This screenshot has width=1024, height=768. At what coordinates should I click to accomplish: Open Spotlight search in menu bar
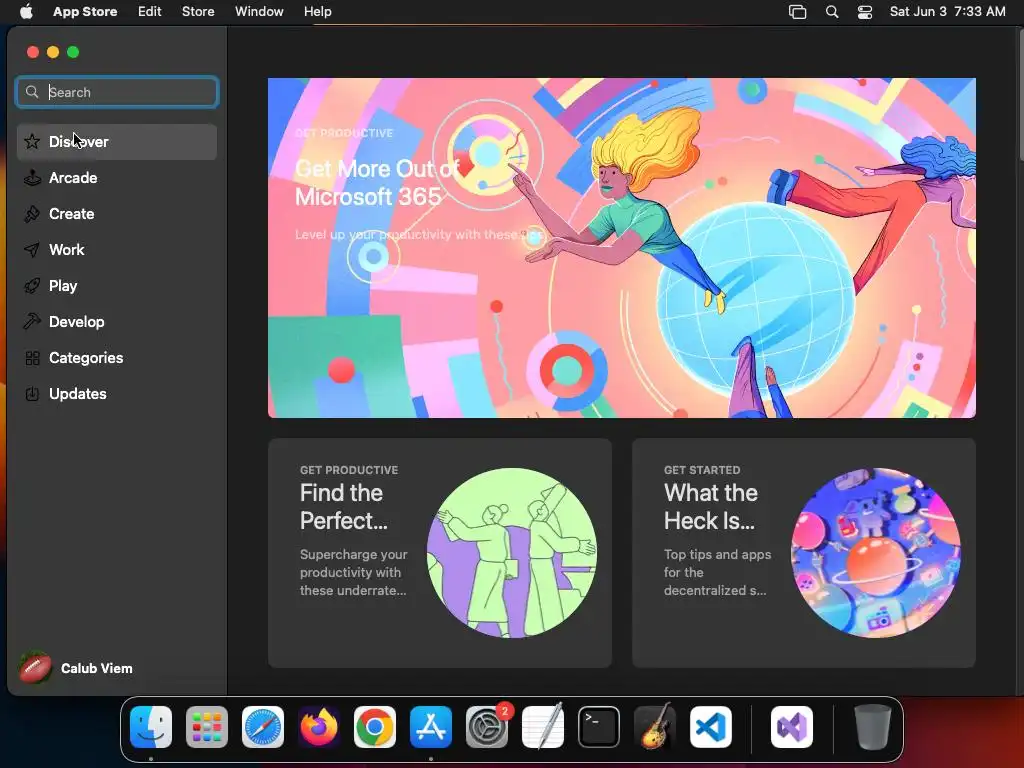(832, 12)
